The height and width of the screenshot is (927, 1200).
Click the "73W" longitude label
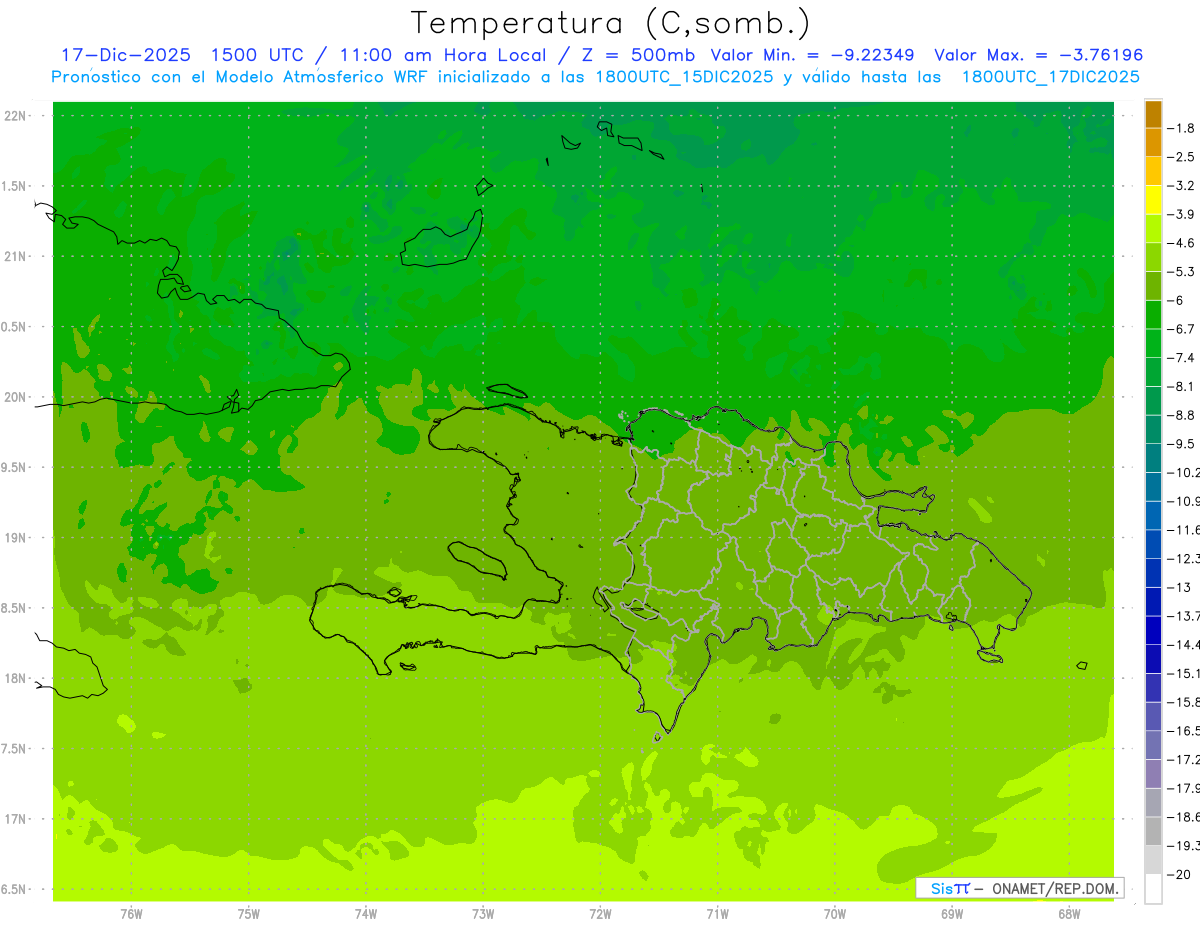[x=483, y=914]
